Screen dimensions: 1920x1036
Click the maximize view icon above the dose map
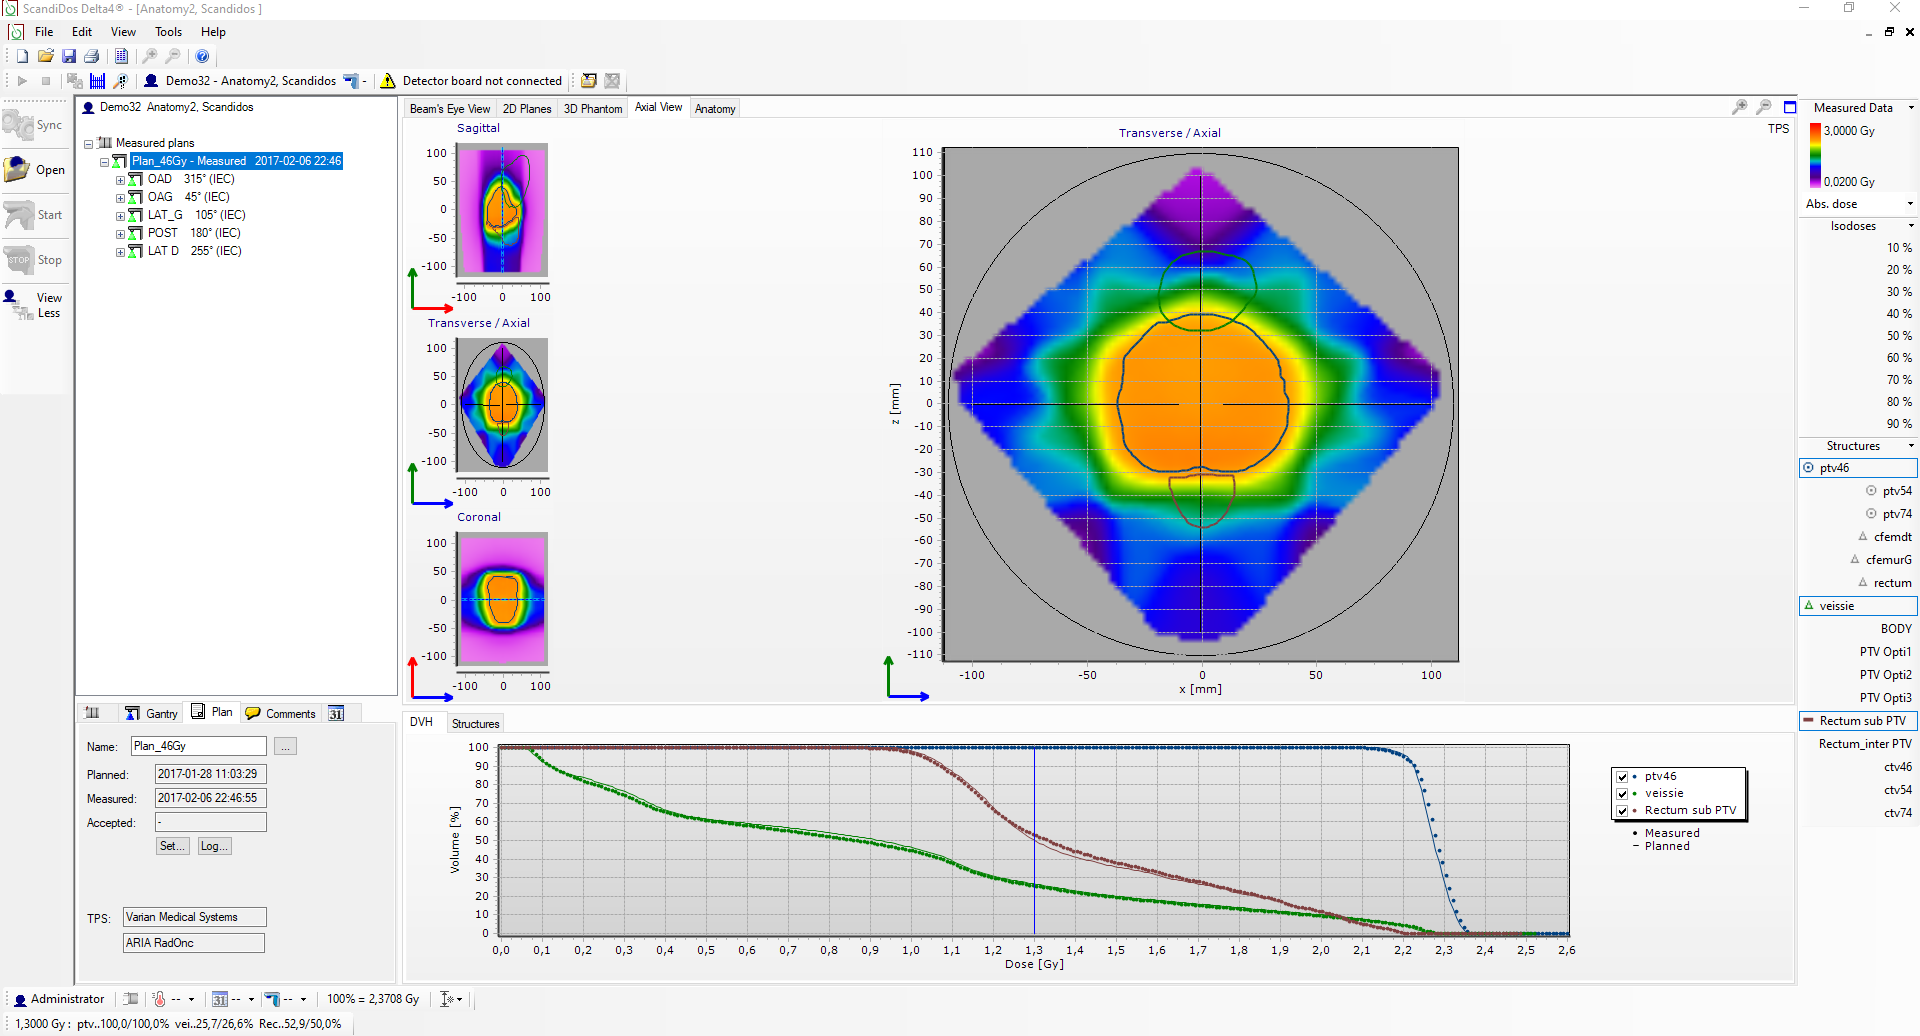(x=1790, y=107)
